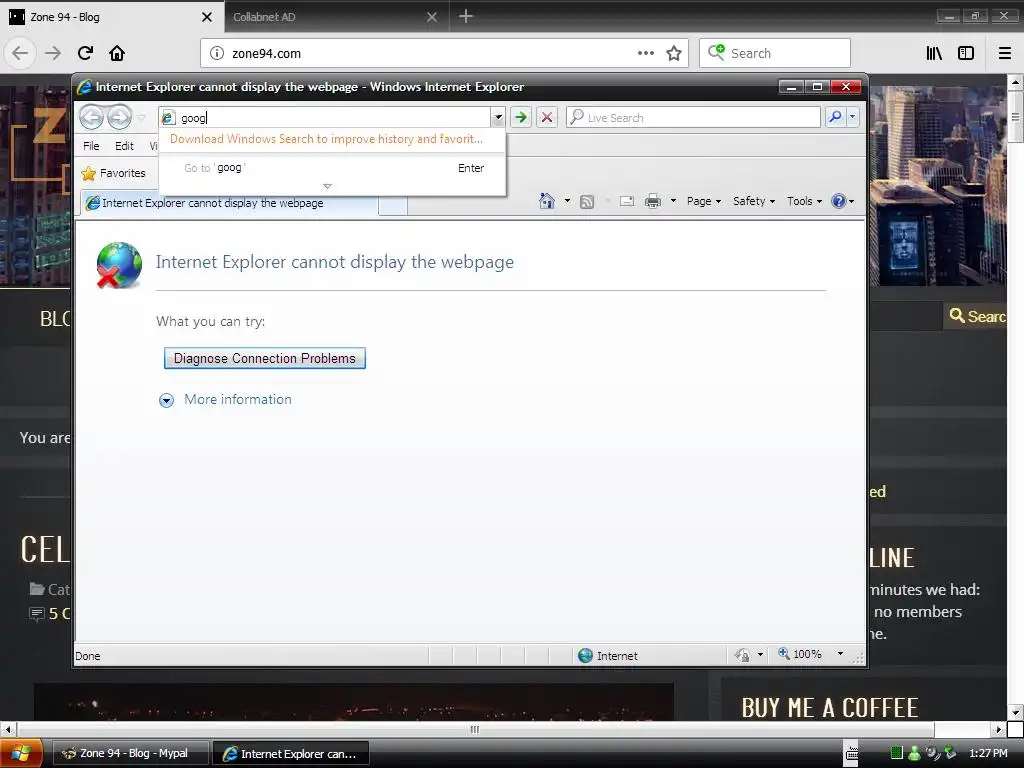
Task: Close the Collabnet AD tab
Action: coord(432,17)
